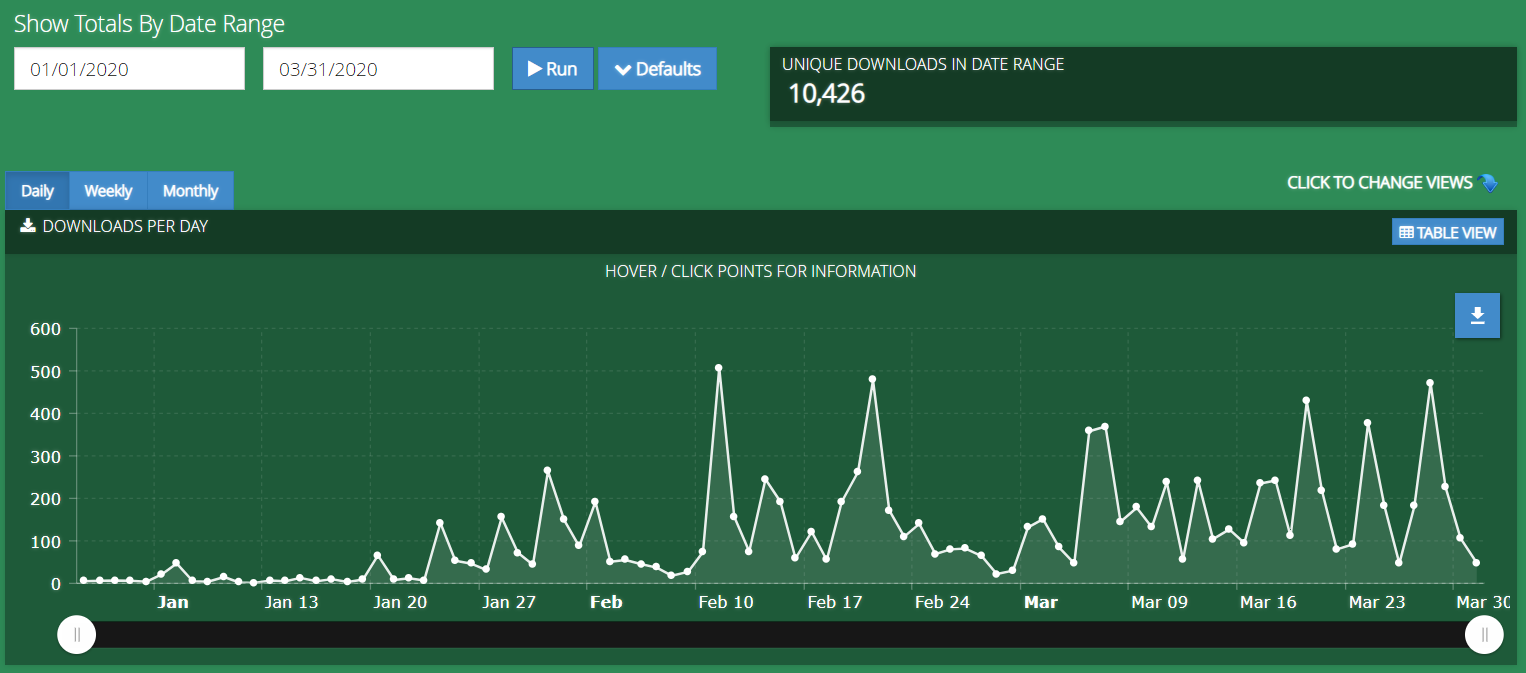The width and height of the screenshot is (1526, 673).
Task: Click the 'Show Totals By Date Range' heading
Action: pos(149,24)
